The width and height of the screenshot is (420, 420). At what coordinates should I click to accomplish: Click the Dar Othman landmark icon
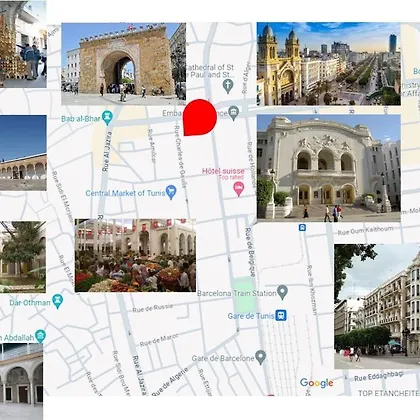pos(58,301)
